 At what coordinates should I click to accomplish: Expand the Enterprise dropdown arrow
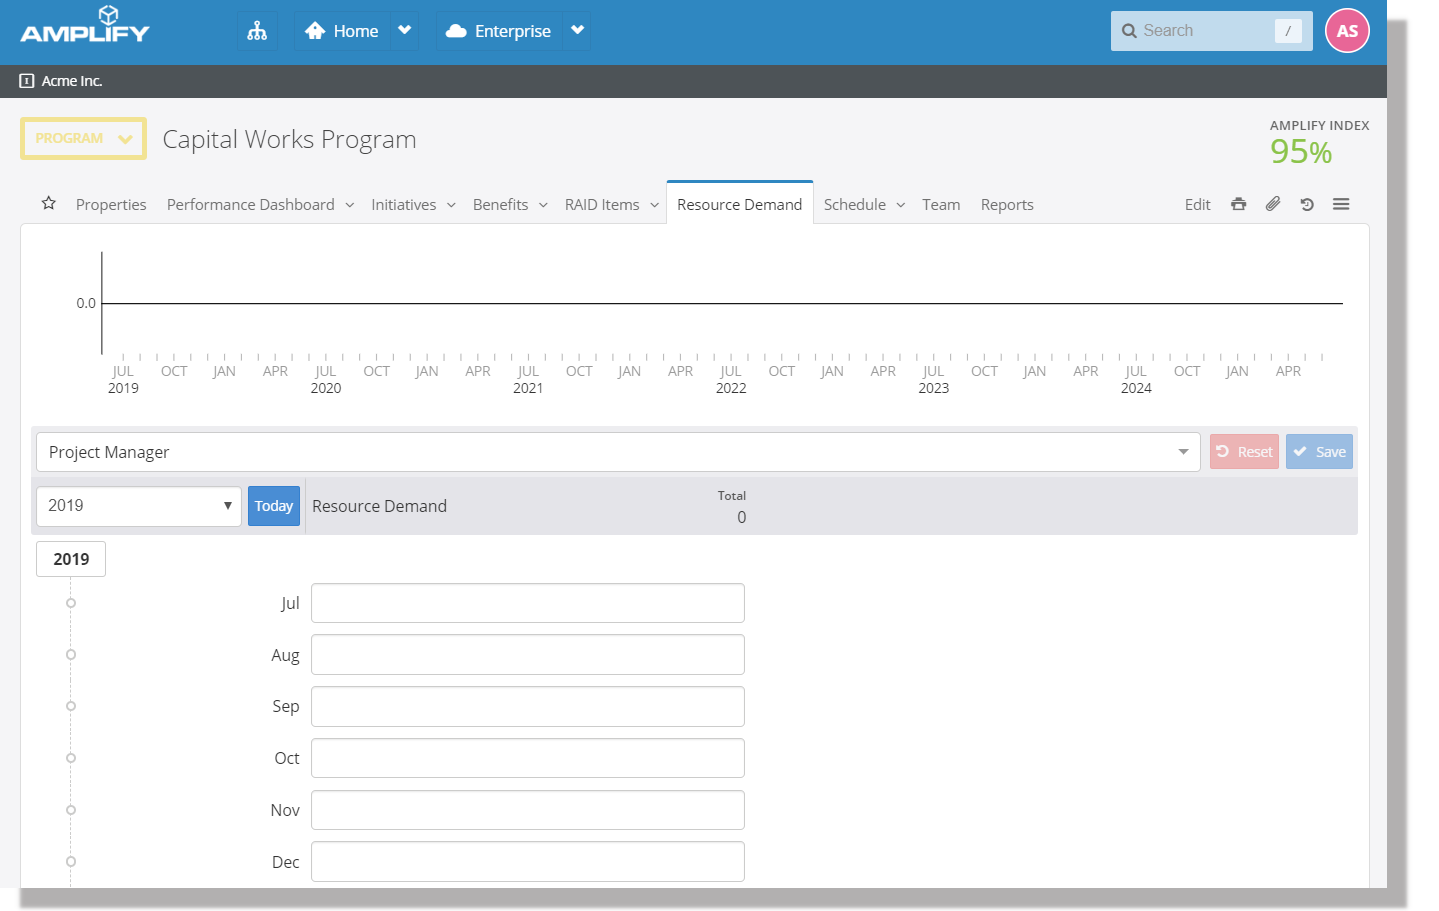click(x=577, y=31)
